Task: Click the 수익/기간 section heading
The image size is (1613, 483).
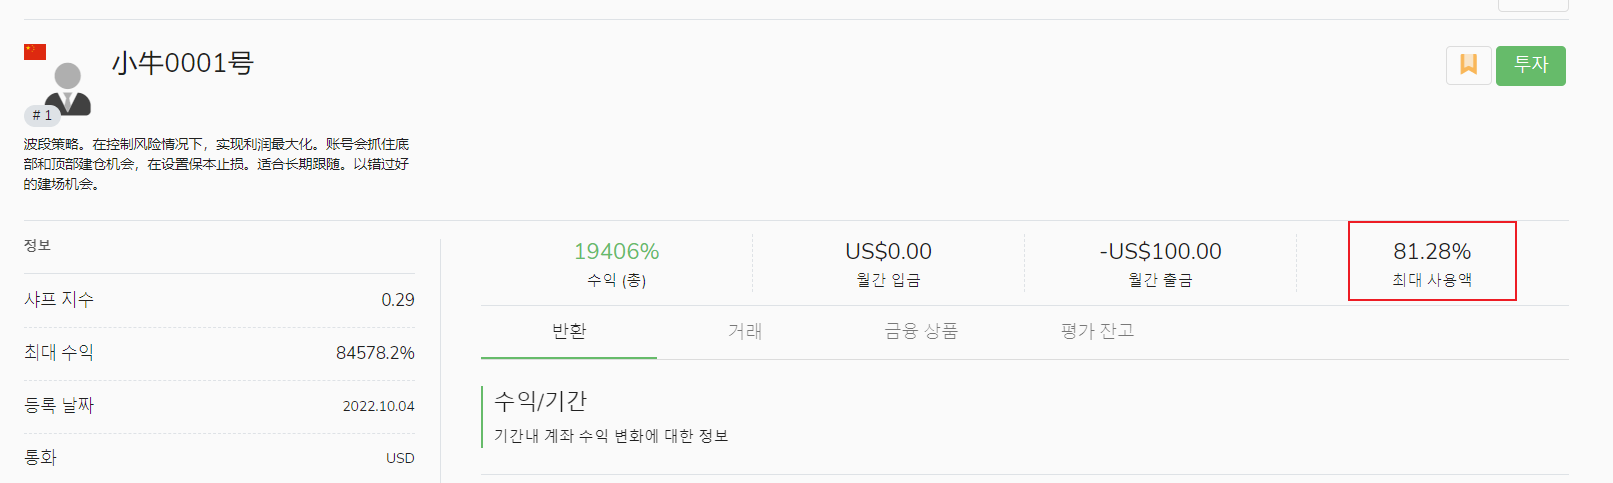Action: [540, 401]
